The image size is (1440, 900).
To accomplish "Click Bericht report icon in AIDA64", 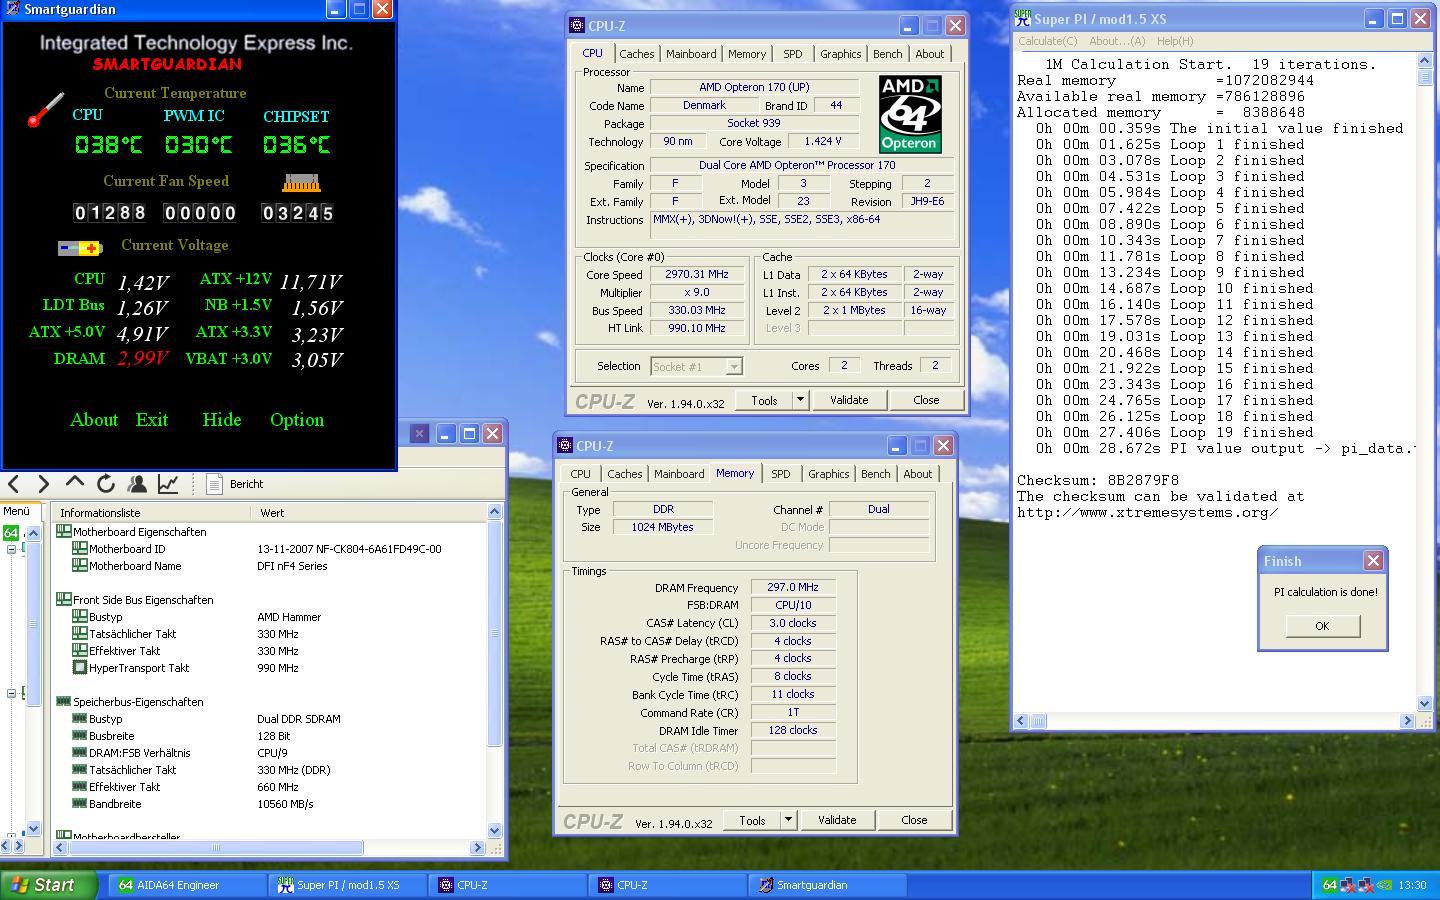I will (213, 484).
